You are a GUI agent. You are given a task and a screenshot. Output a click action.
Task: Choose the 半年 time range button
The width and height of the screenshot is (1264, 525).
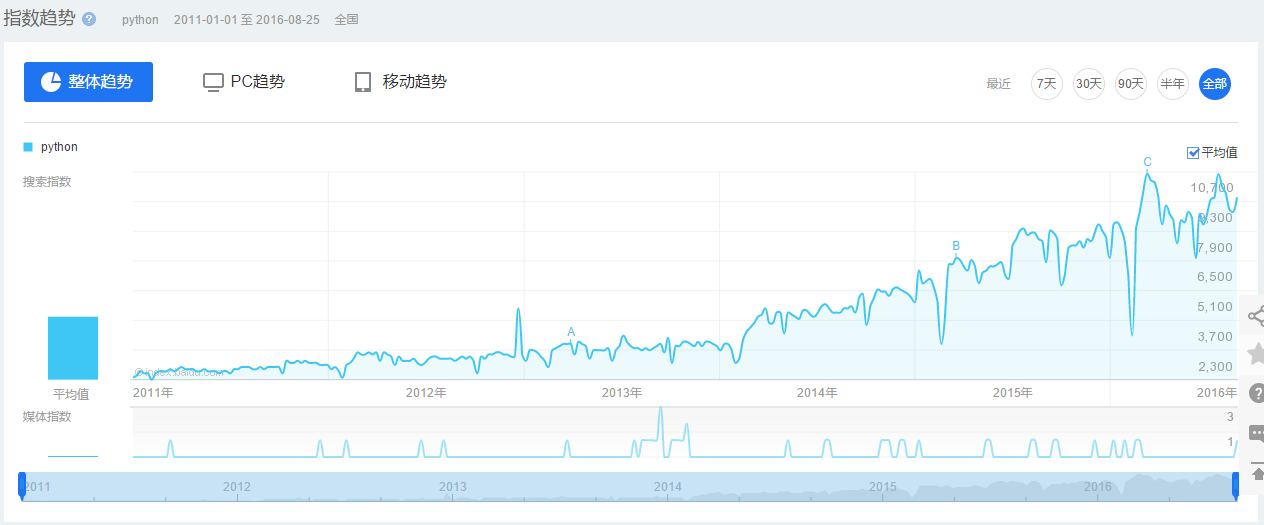pyautogui.click(x=1172, y=84)
